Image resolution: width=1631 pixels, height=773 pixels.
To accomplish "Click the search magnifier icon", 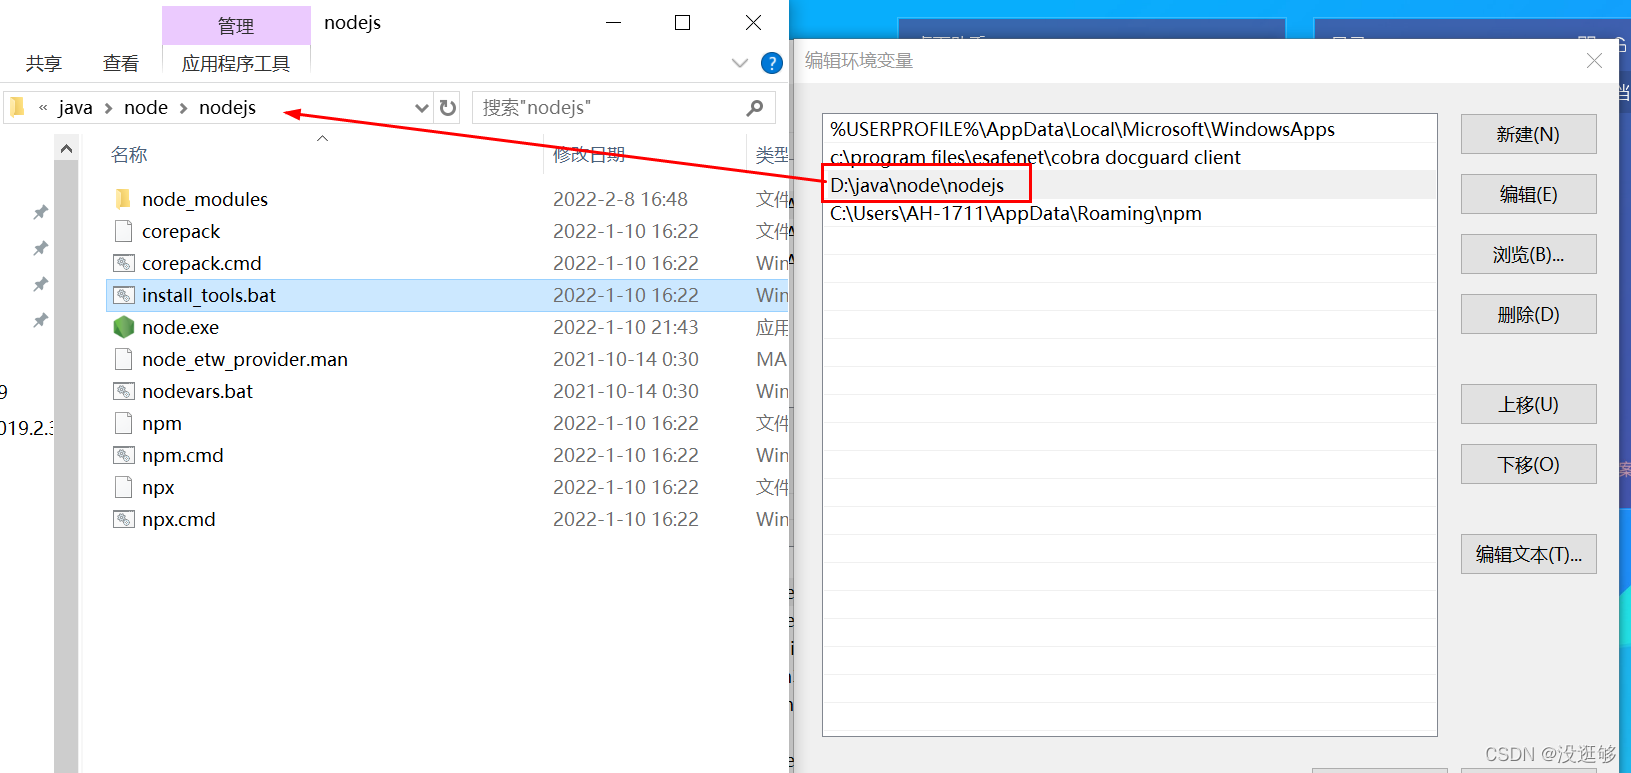I will click(x=755, y=108).
